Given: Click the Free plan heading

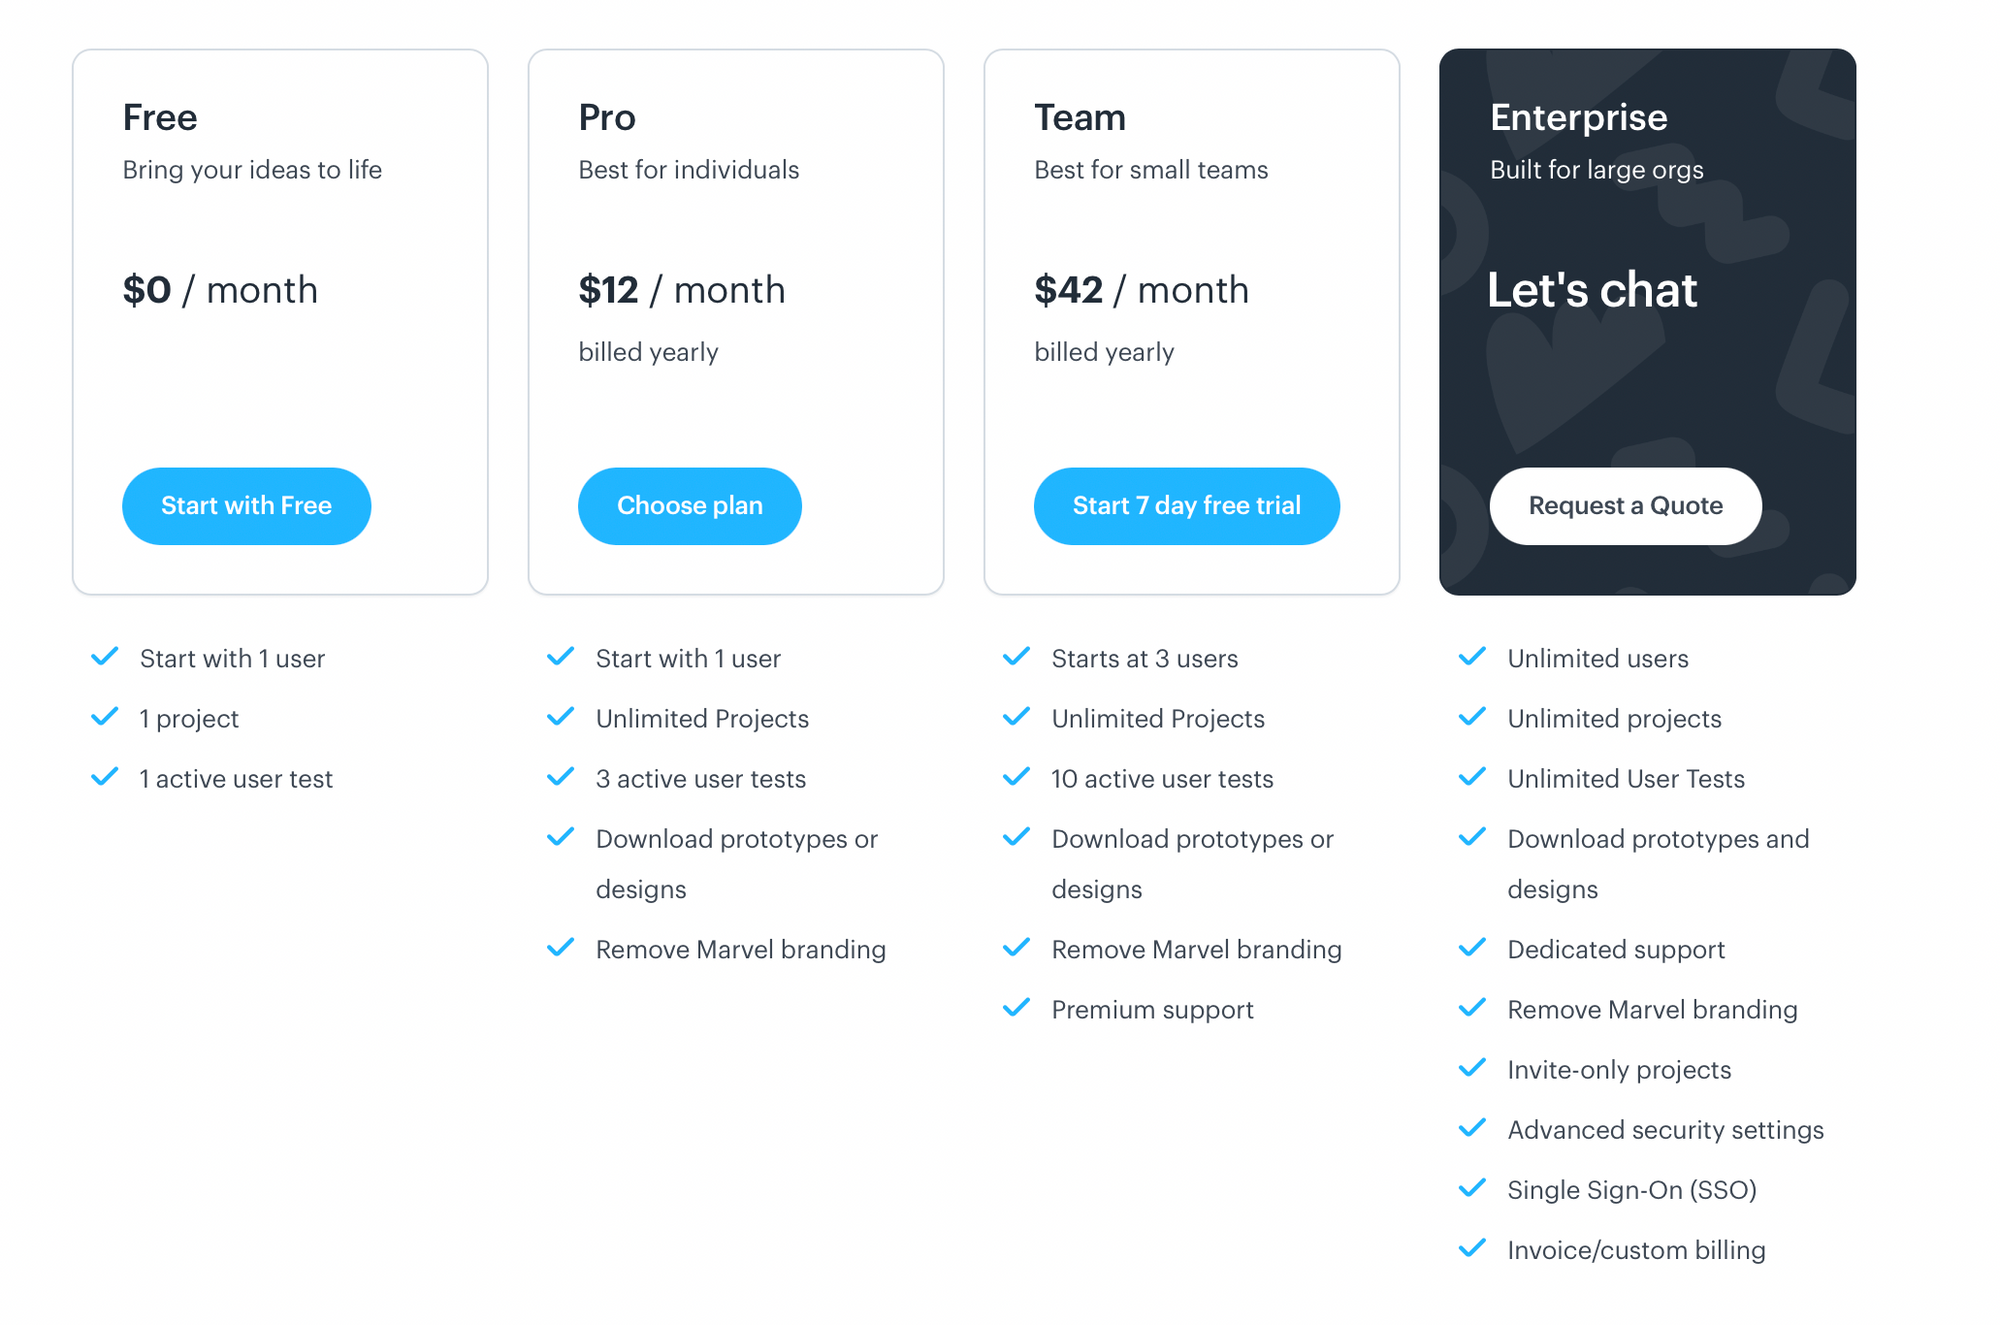Looking at the screenshot, I should [x=160, y=118].
